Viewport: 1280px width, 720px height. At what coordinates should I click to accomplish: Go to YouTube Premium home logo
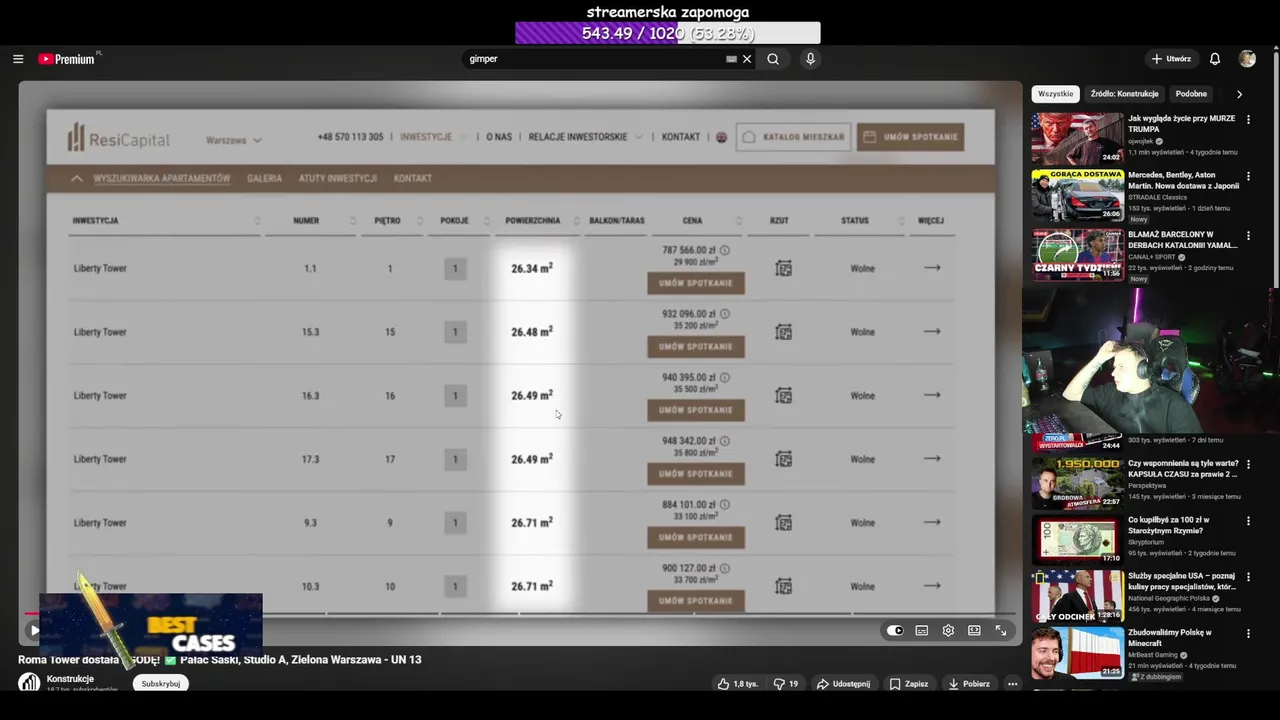(68, 59)
